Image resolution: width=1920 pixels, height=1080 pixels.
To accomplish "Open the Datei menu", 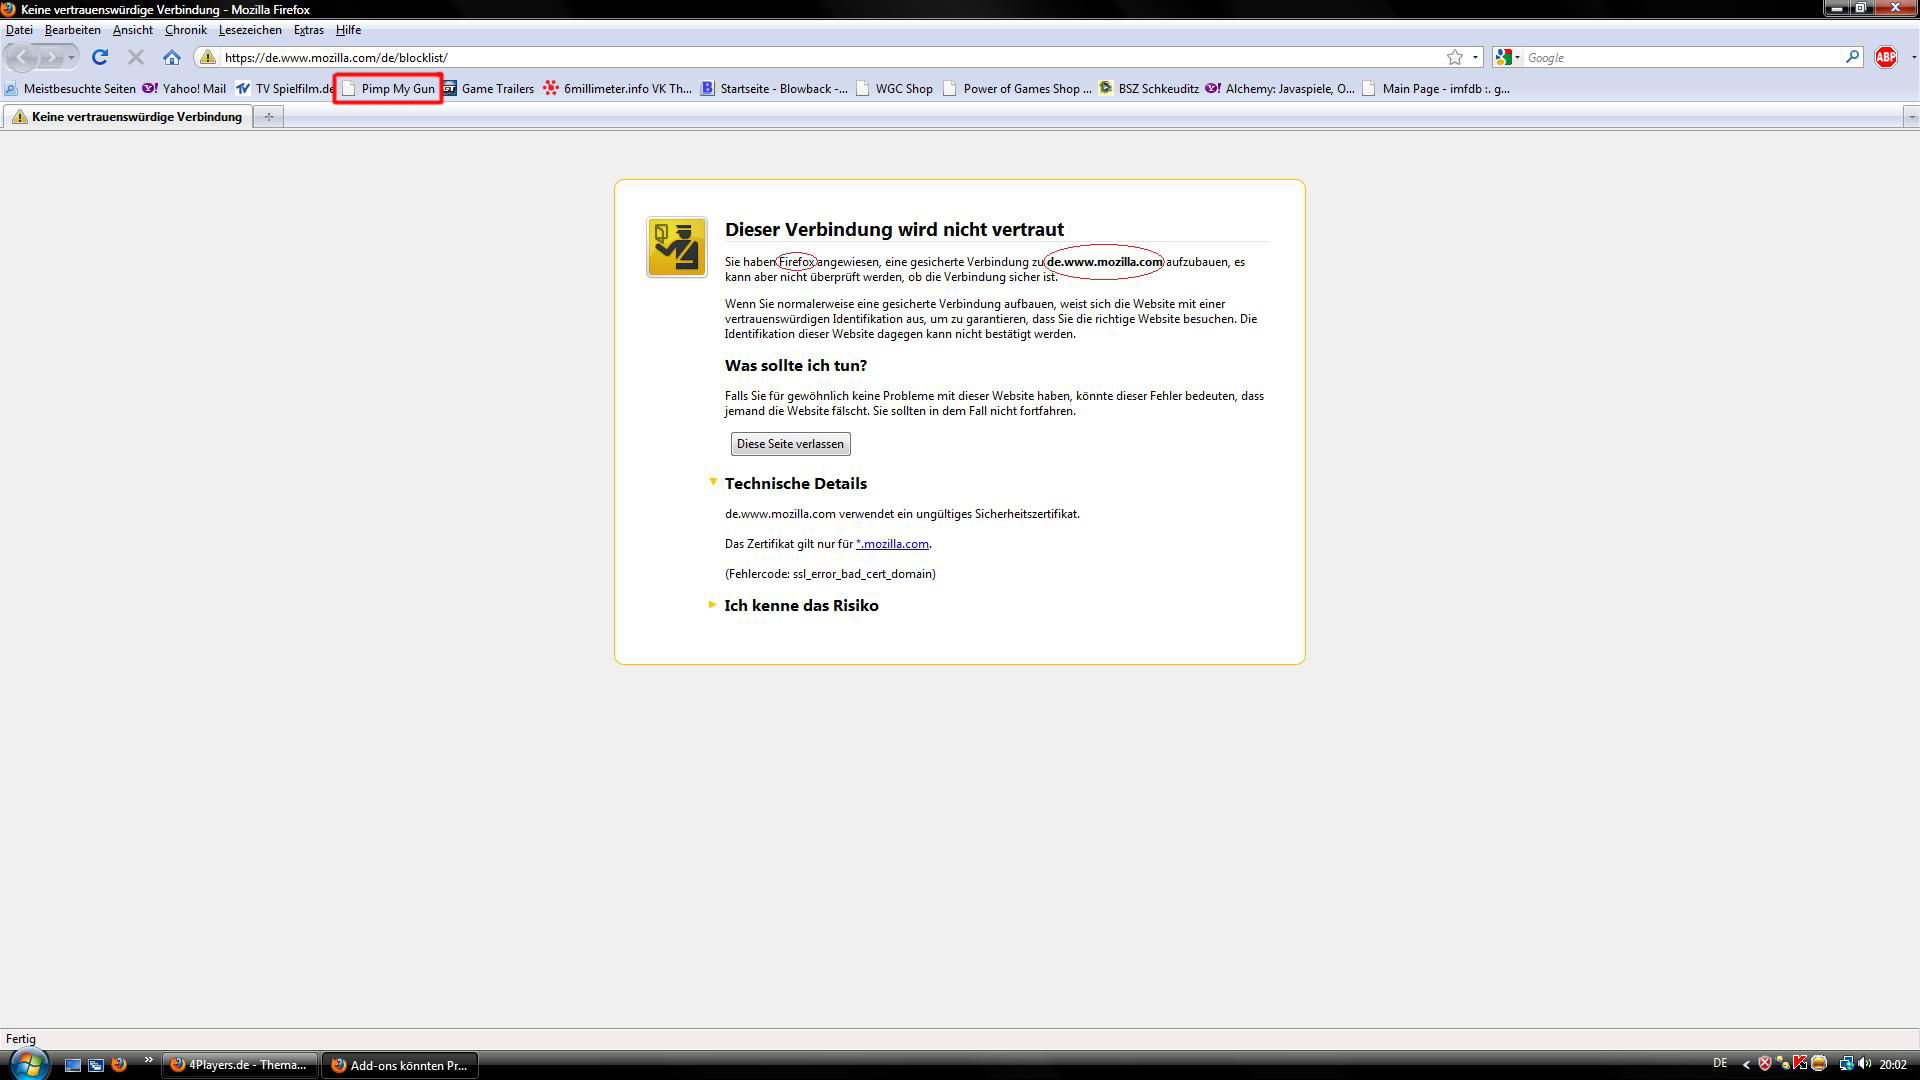I will coord(19,30).
